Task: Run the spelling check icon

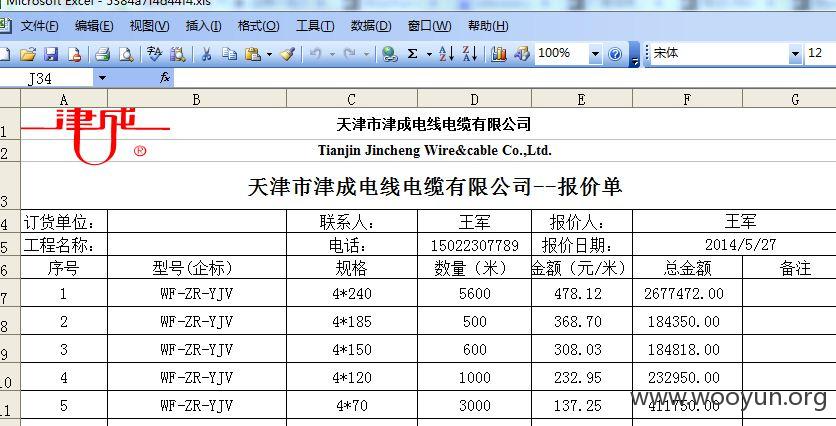Action: (154, 54)
